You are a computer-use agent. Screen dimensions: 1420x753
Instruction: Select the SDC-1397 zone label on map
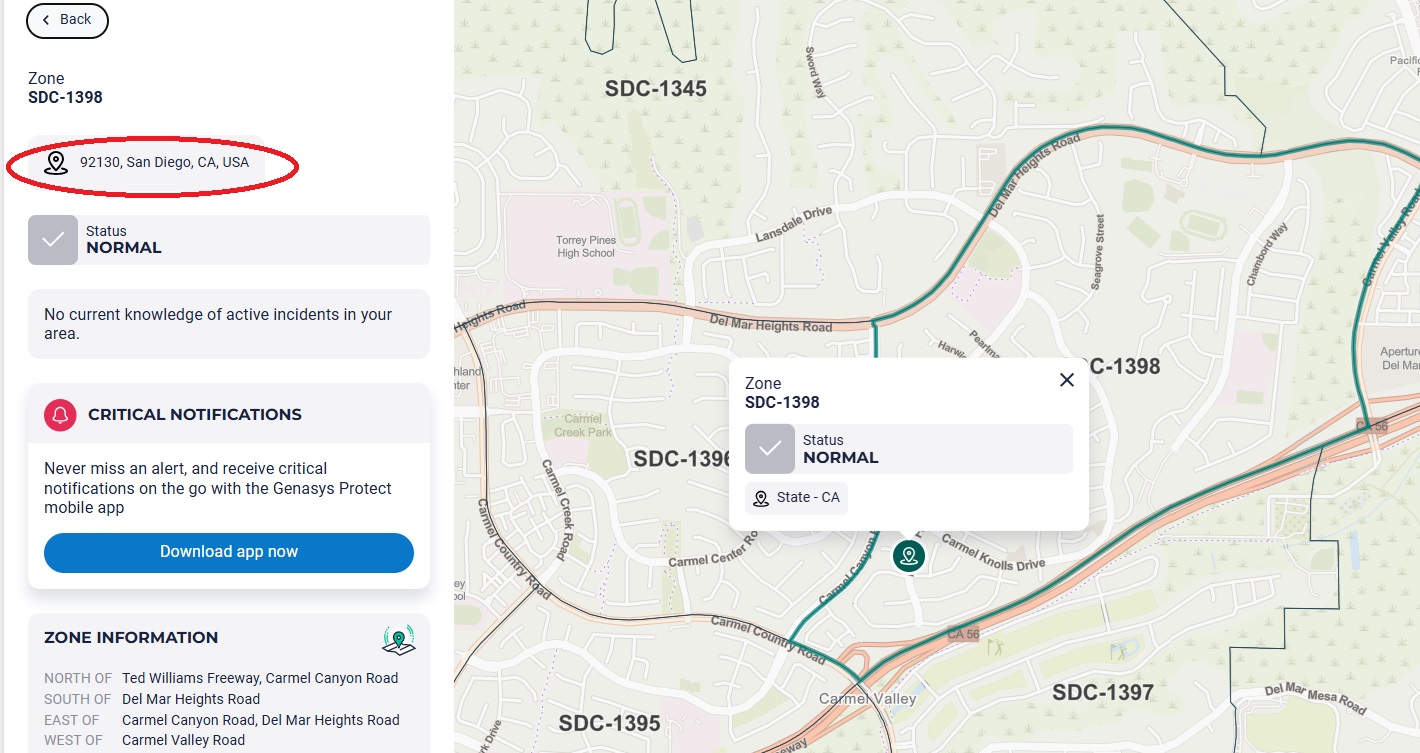point(1102,692)
